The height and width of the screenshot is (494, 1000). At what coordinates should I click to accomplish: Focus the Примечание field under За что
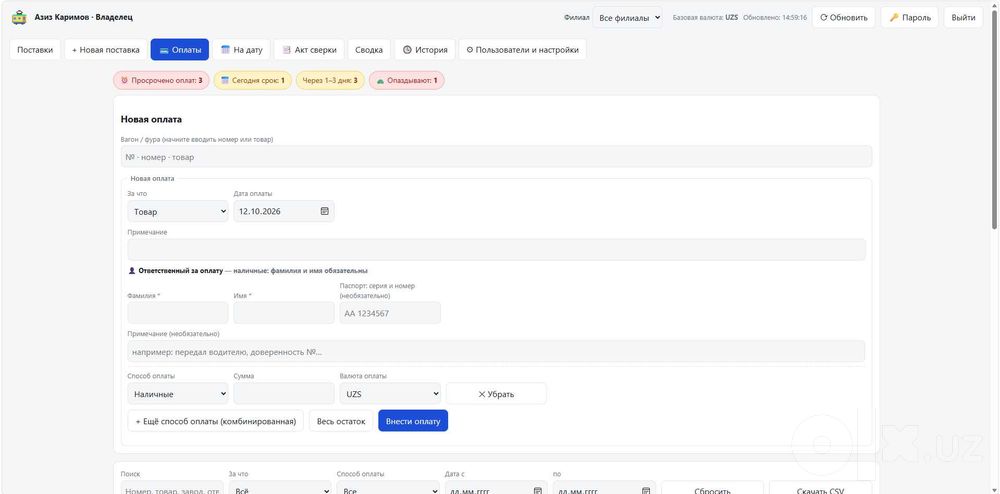496,249
